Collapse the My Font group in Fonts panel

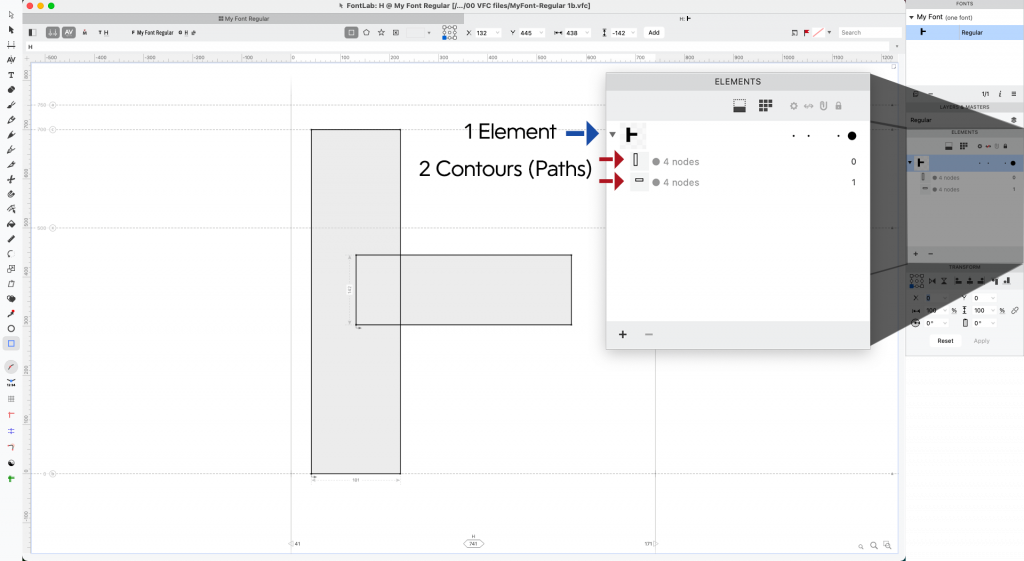pyautogui.click(x=912, y=18)
